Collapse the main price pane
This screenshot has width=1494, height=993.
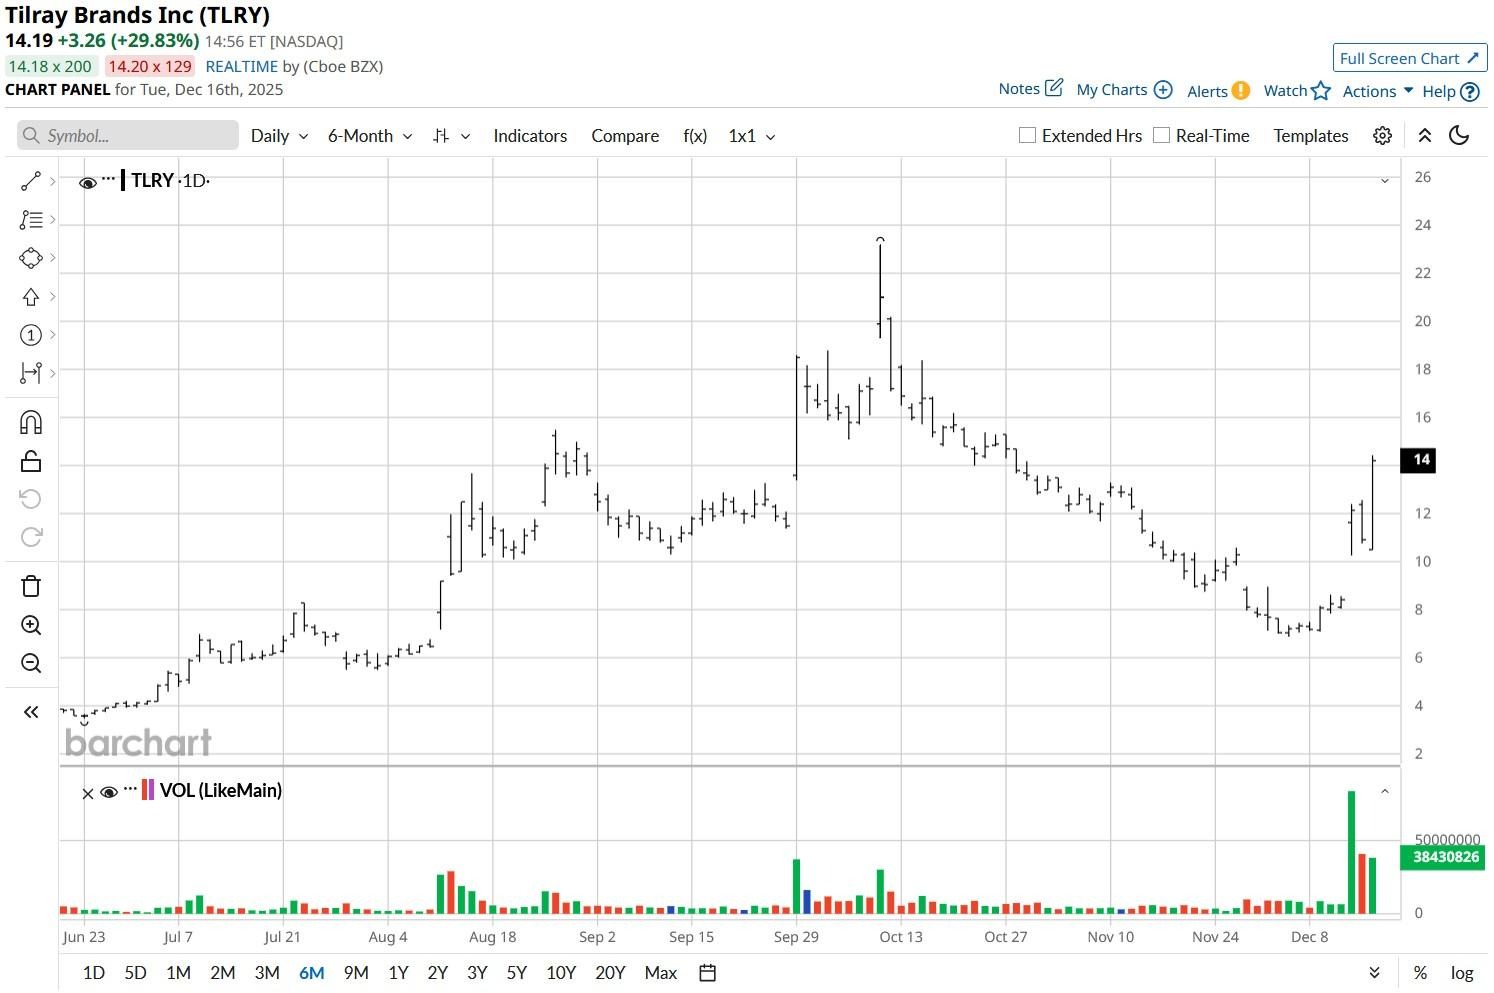pyautogui.click(x=1385, y=181)
